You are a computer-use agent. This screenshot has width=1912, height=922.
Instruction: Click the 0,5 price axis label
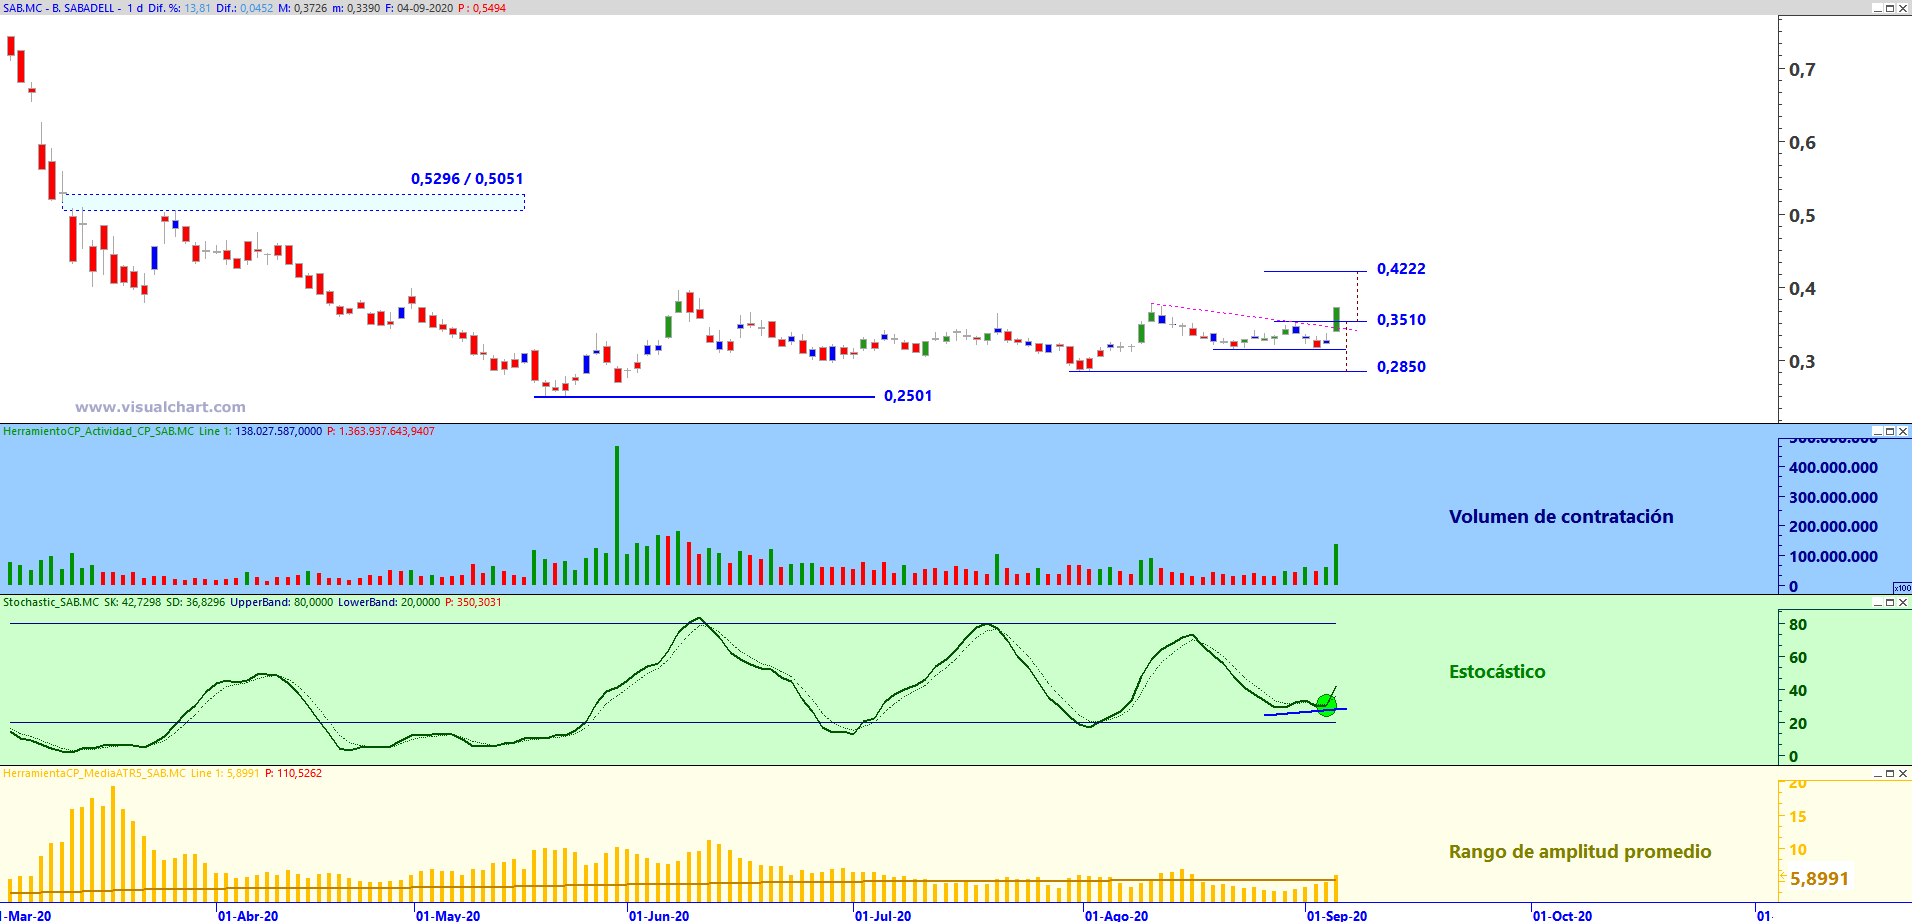pyautogui.click(x=1802, y=216)
